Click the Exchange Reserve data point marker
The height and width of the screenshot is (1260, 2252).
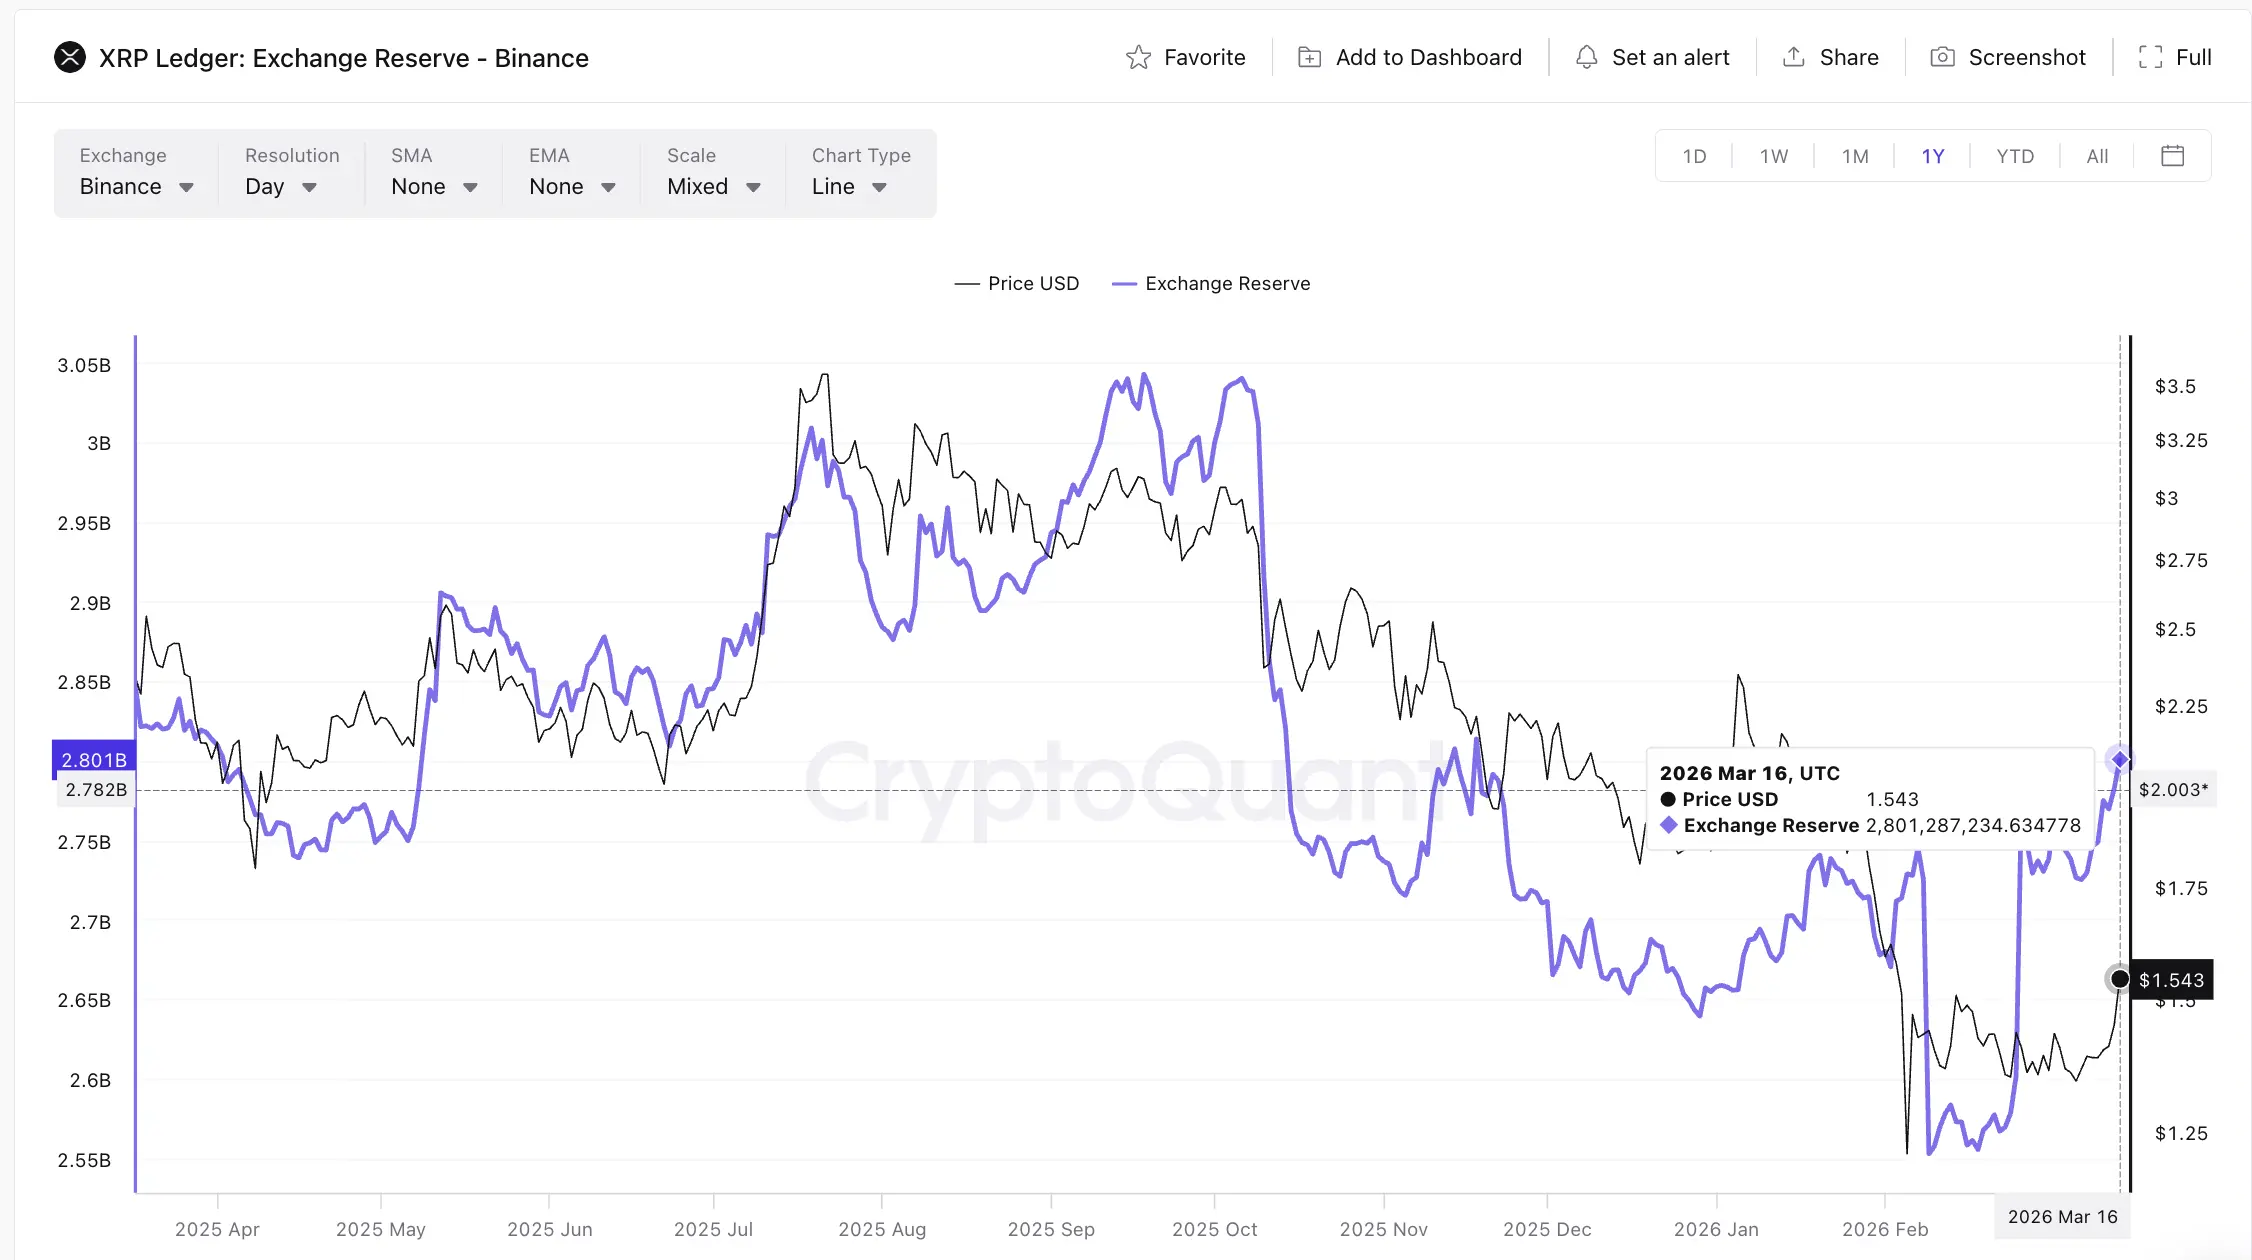(2120, 760)
